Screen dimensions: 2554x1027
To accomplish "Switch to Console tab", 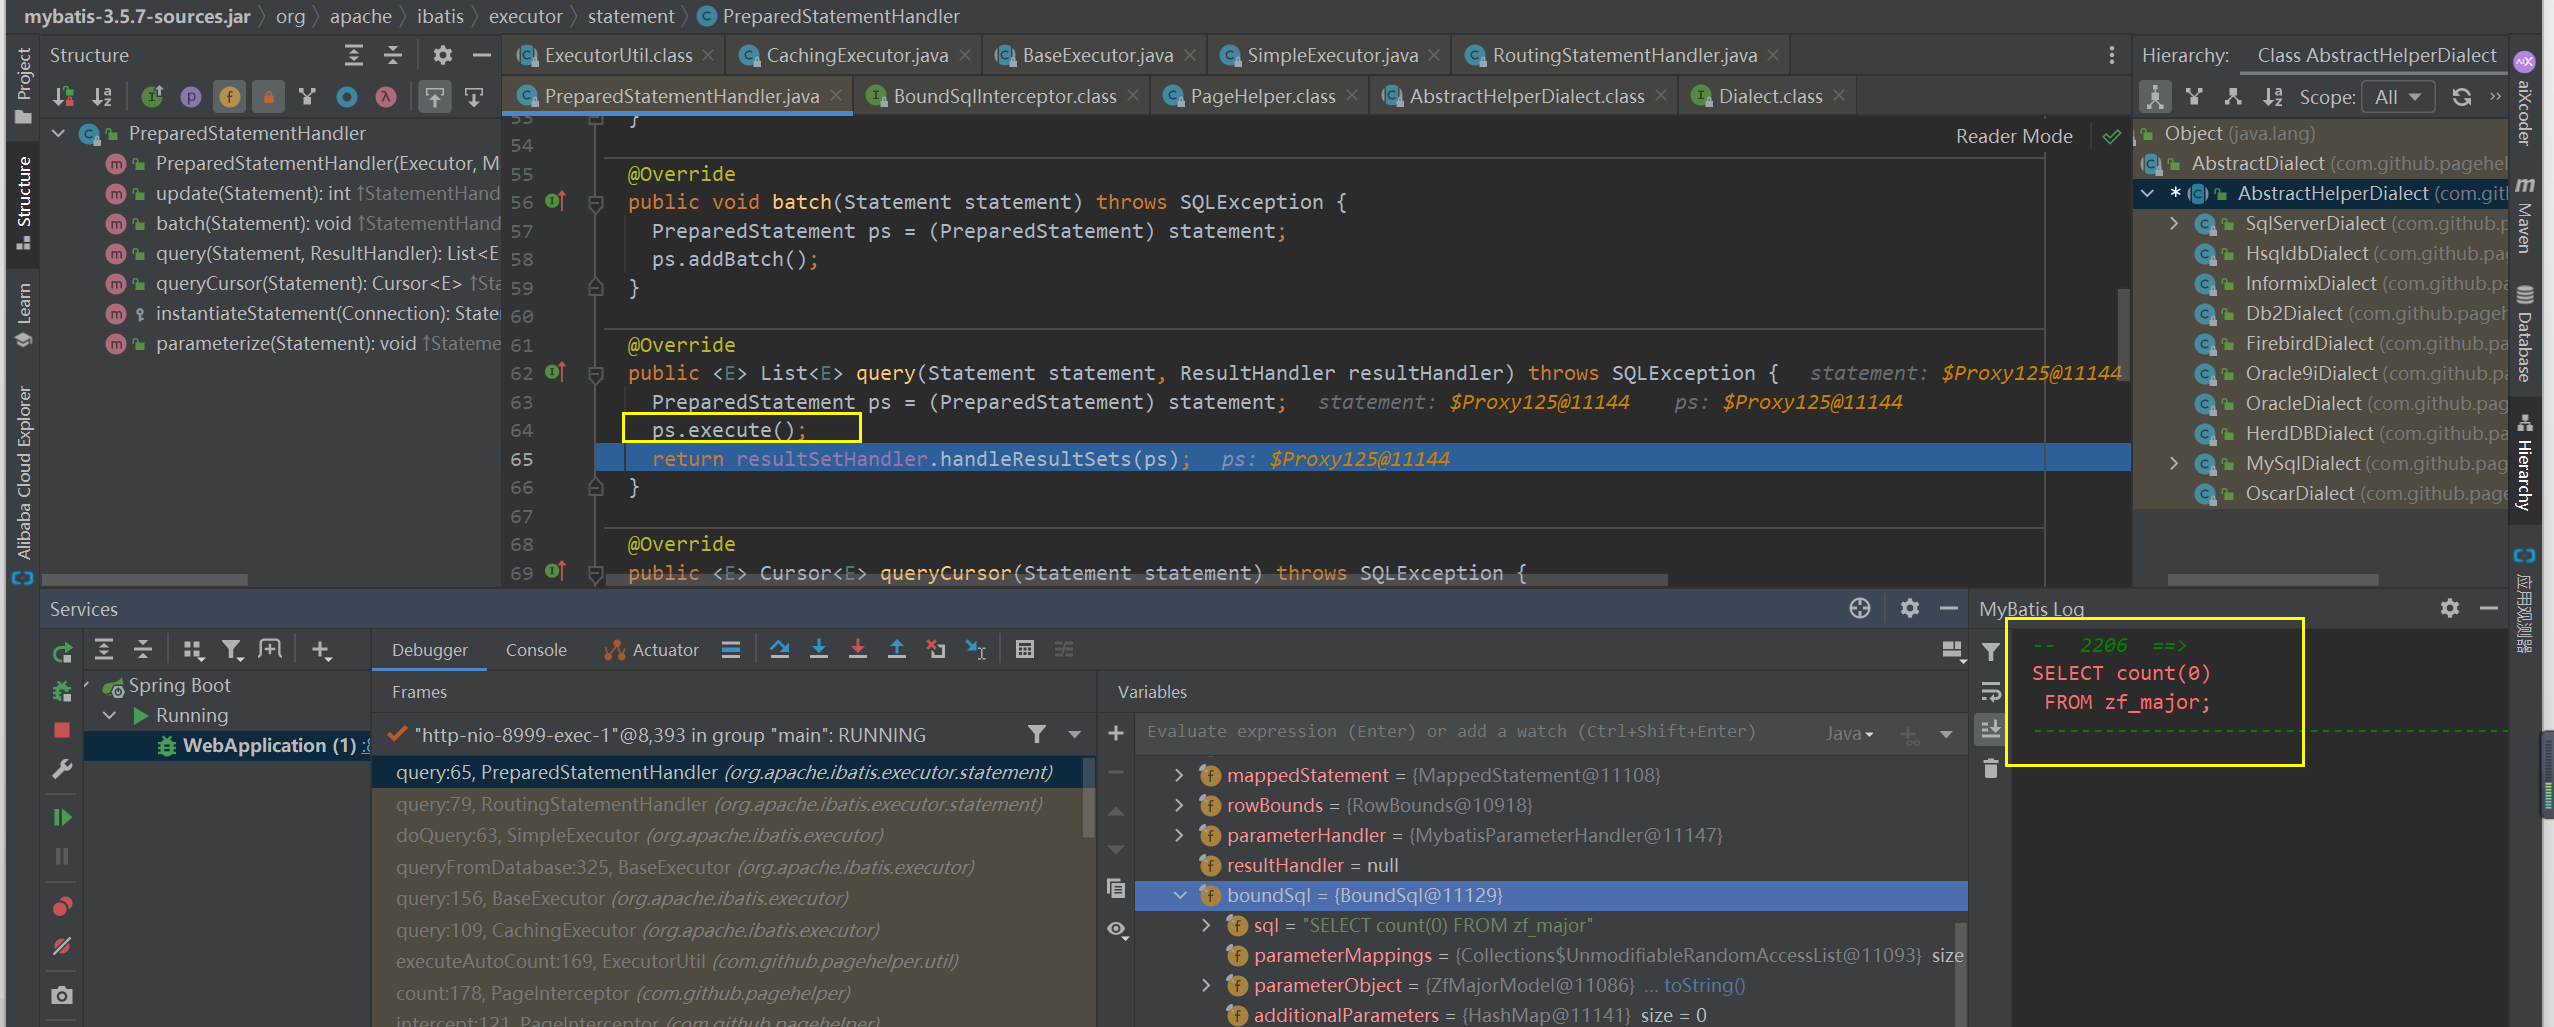I will [536, 650].
